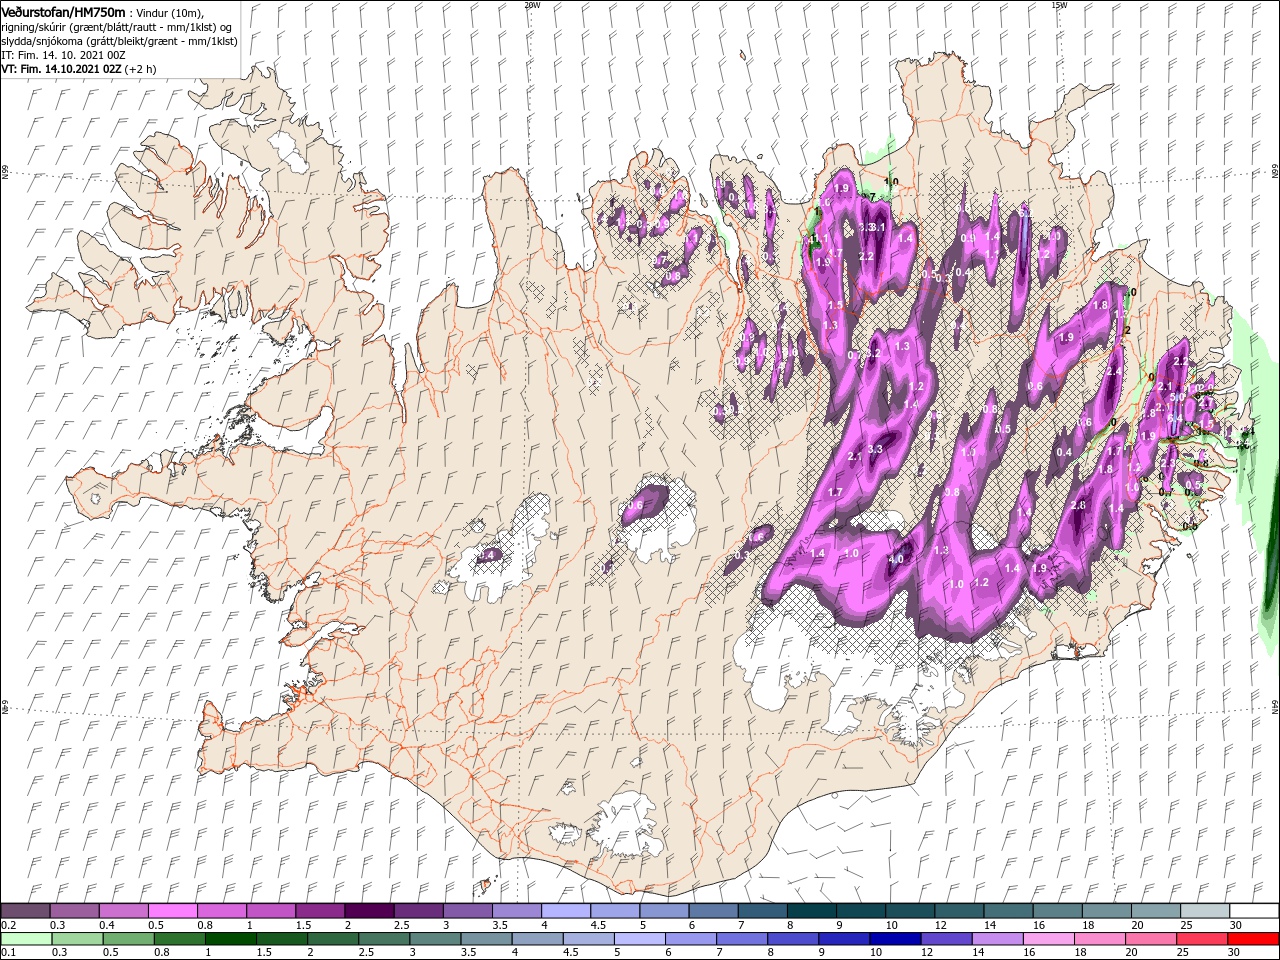
Task: Click the lilac swatch right of 14 in rain legend
Action: pos(998,939)
